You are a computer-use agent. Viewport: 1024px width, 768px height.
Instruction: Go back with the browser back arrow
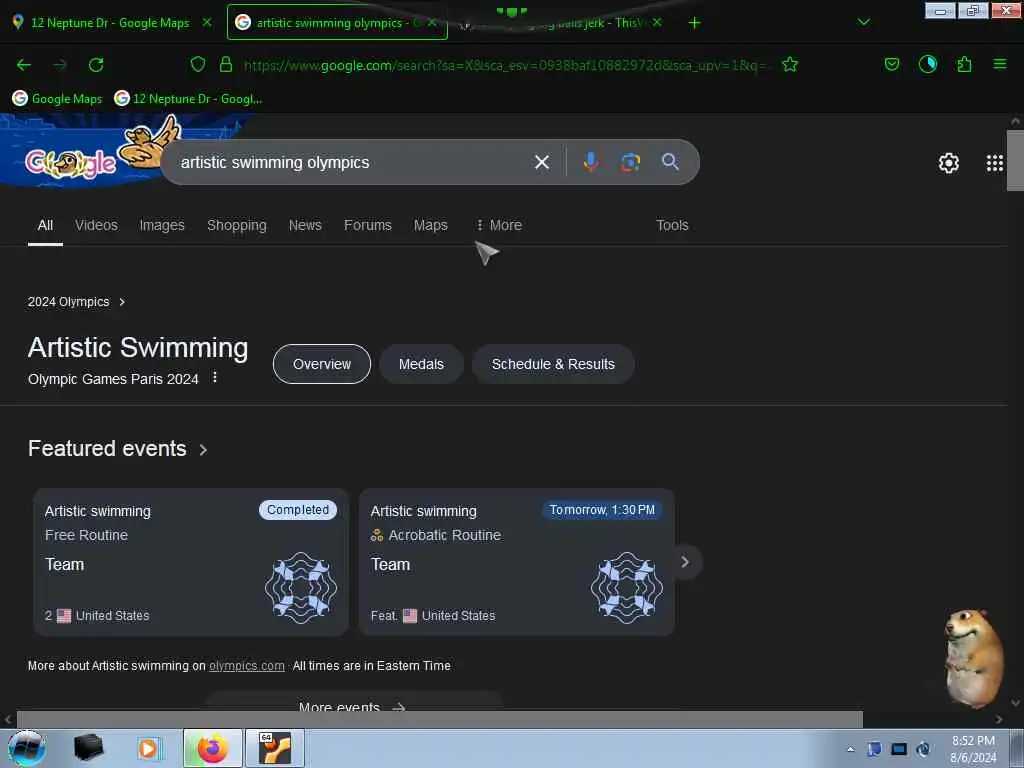(x=24, y=65)
